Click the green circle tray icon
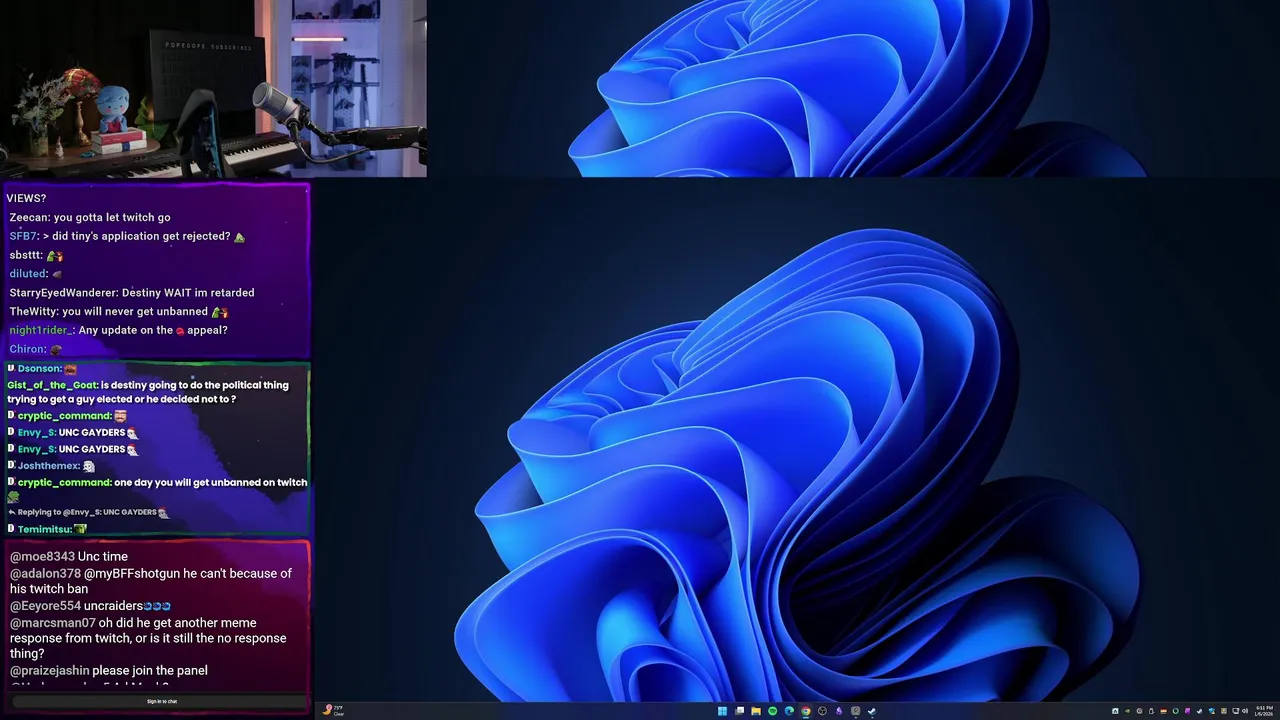 (1176, 711)
